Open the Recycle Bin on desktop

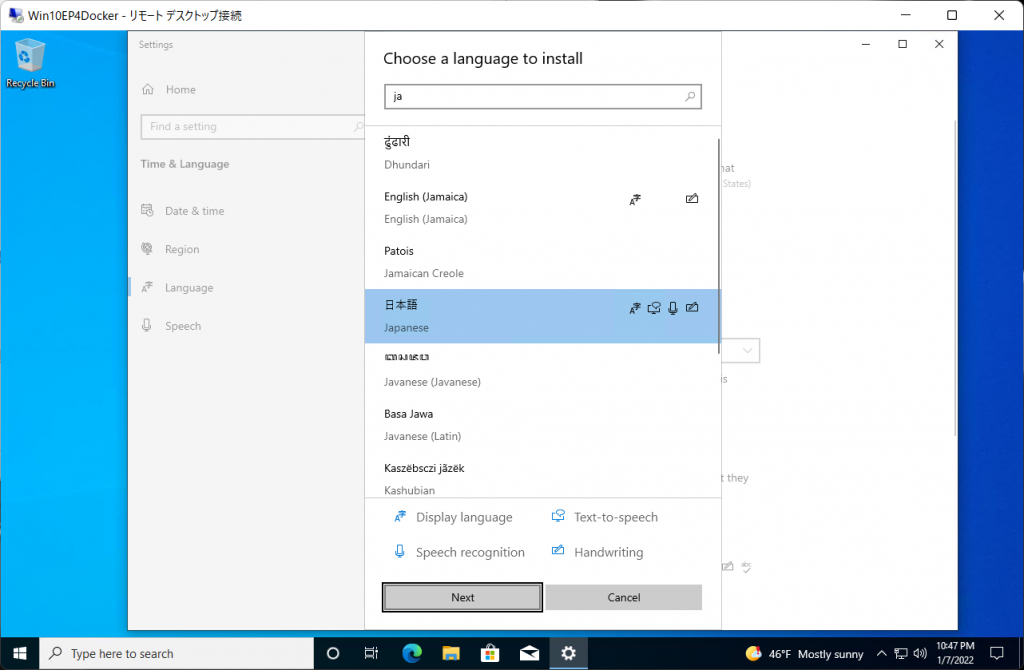click(x=30, y=63)
